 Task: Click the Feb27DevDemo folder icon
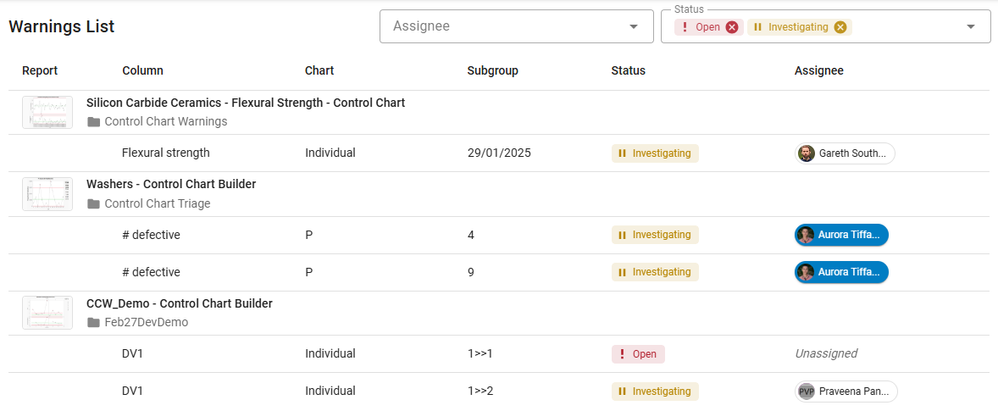coord(94,323)
